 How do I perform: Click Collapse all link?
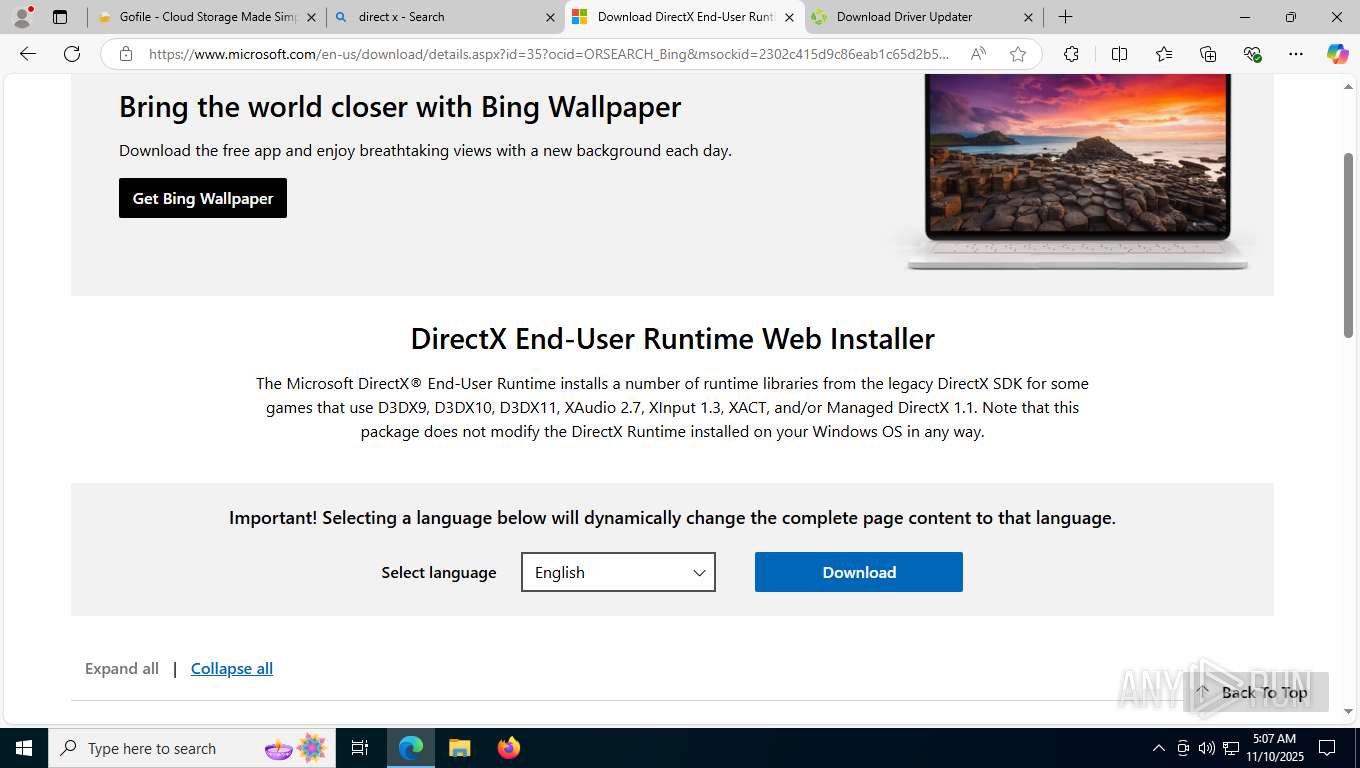[232, 668]
